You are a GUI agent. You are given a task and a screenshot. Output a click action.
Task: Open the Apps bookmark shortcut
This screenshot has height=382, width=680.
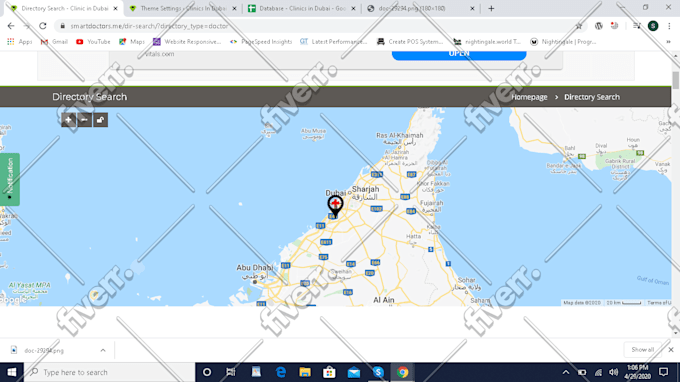pos(20,42)
